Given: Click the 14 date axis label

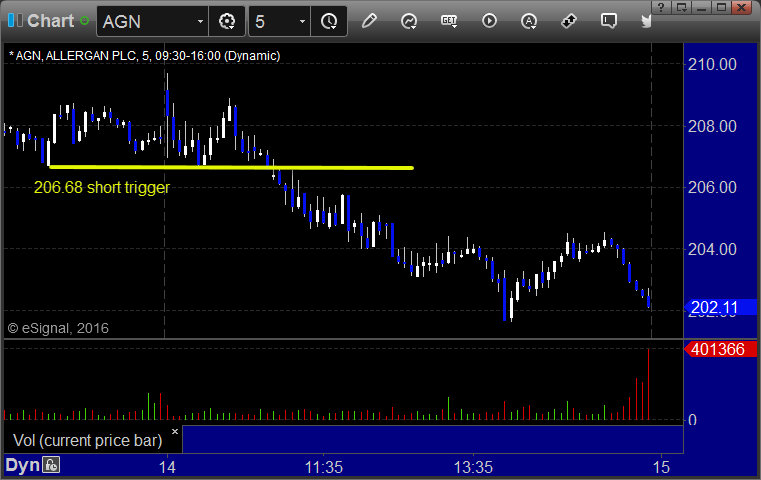Looking at the screenshot, I should (167, 467).
